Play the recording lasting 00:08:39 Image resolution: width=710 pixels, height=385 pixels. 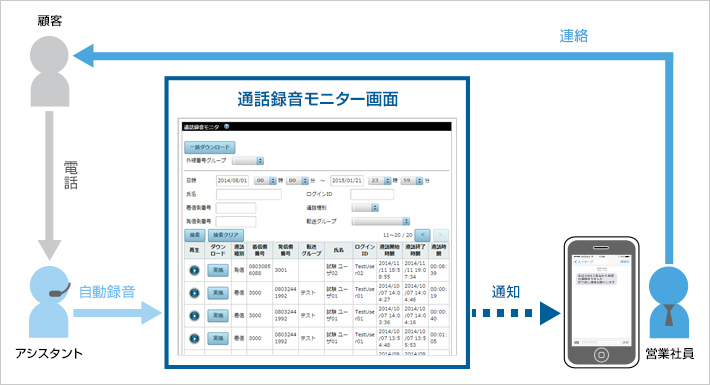(x=194, y=270)
